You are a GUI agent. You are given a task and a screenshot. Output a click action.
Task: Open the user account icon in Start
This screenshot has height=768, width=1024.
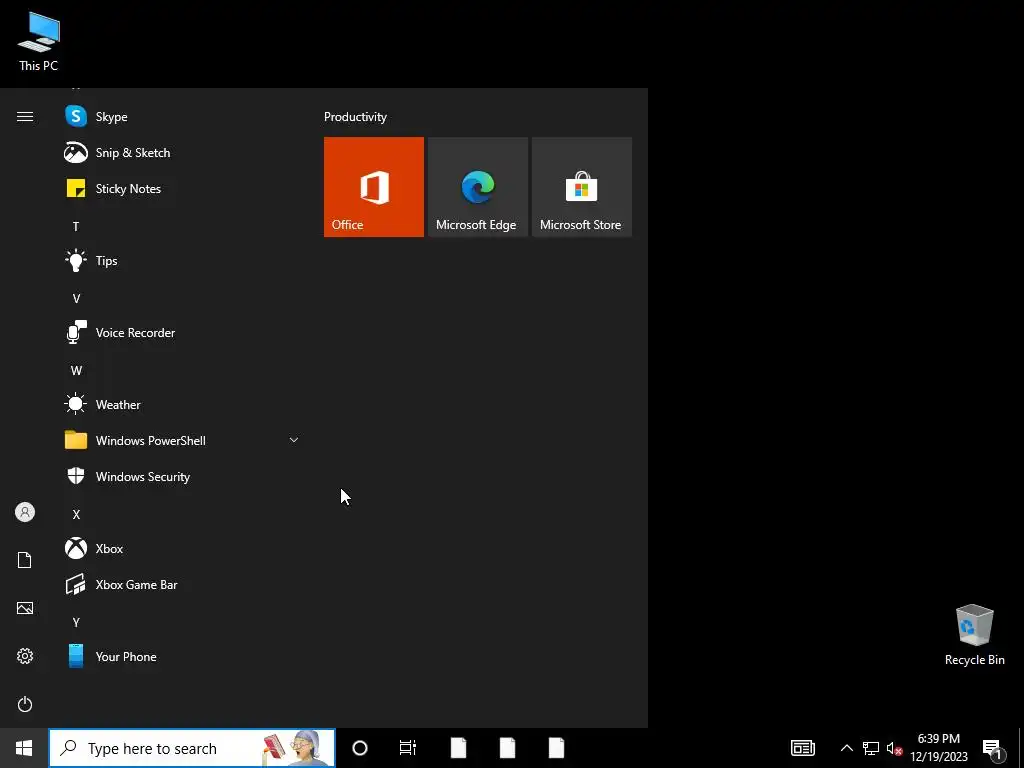pyautogui.click(x=25, y=512)
